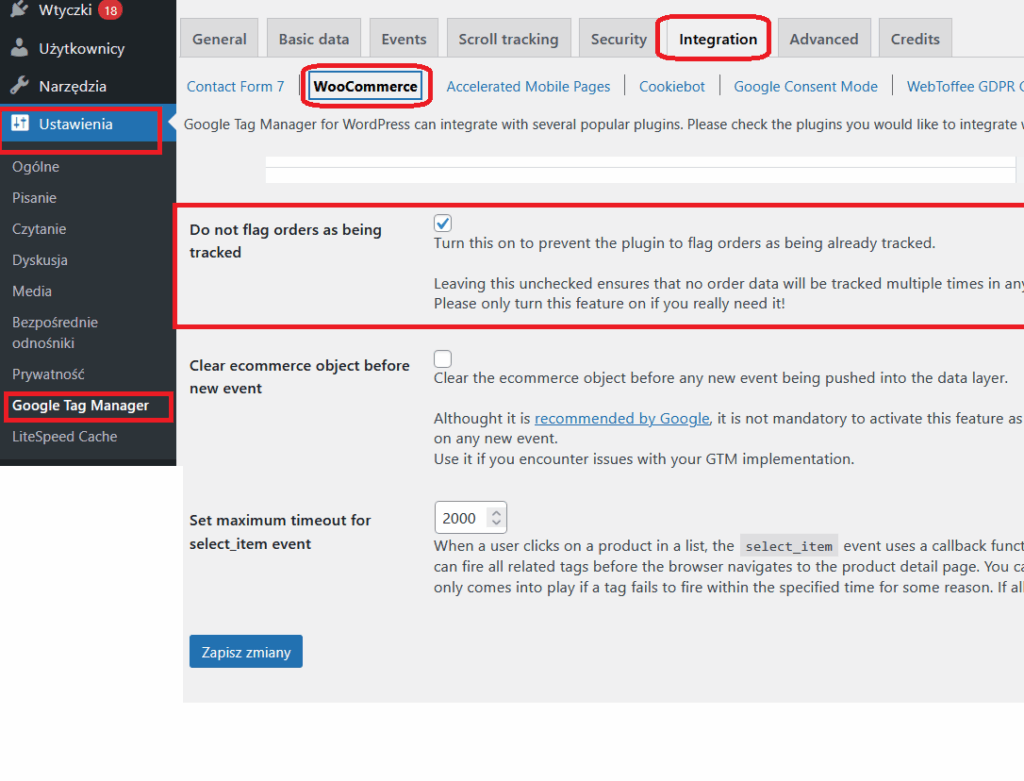Open the Google Consent Mode subtab
This screenshot has width=1024, height=781.
805,86
